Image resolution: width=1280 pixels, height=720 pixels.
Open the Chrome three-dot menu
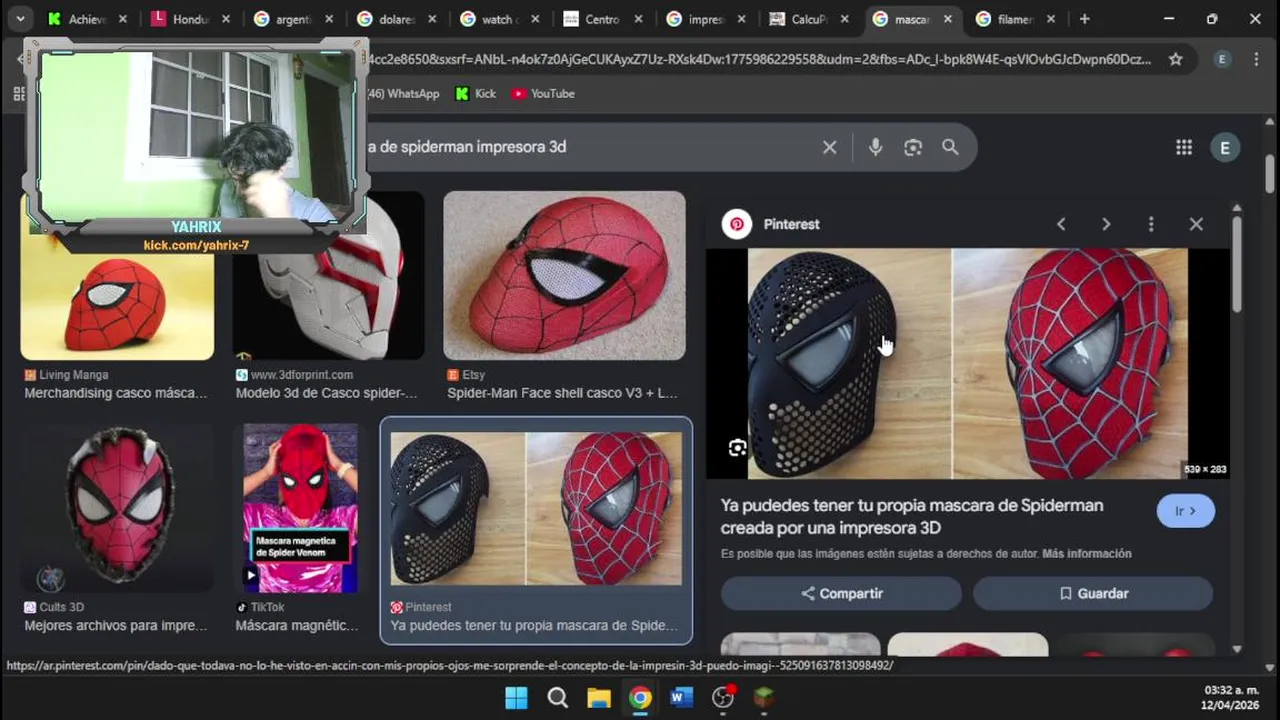click(x=1256, y=59)
